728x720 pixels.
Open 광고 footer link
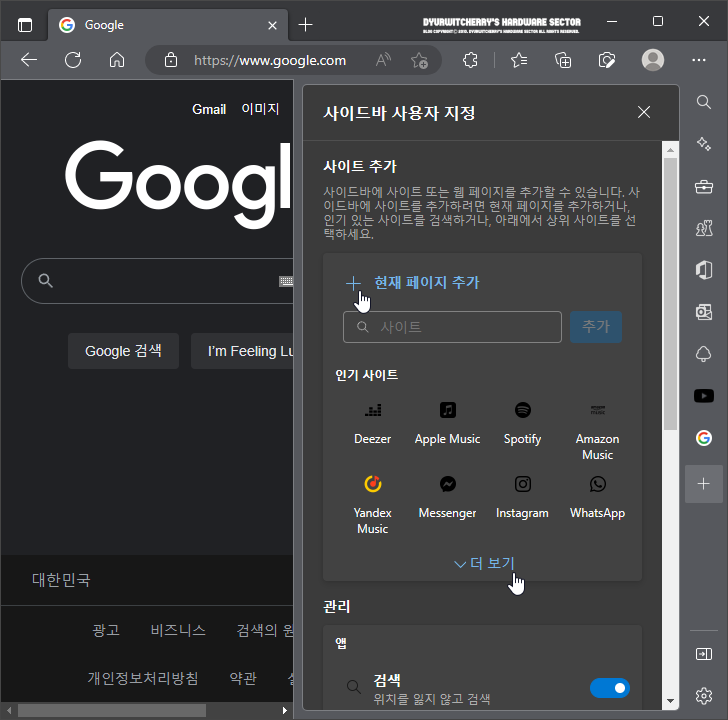click(x=106, y=630)
